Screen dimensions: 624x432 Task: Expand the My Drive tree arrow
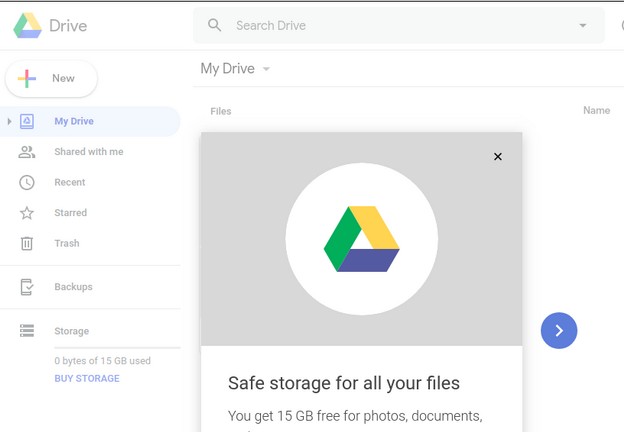9,121
